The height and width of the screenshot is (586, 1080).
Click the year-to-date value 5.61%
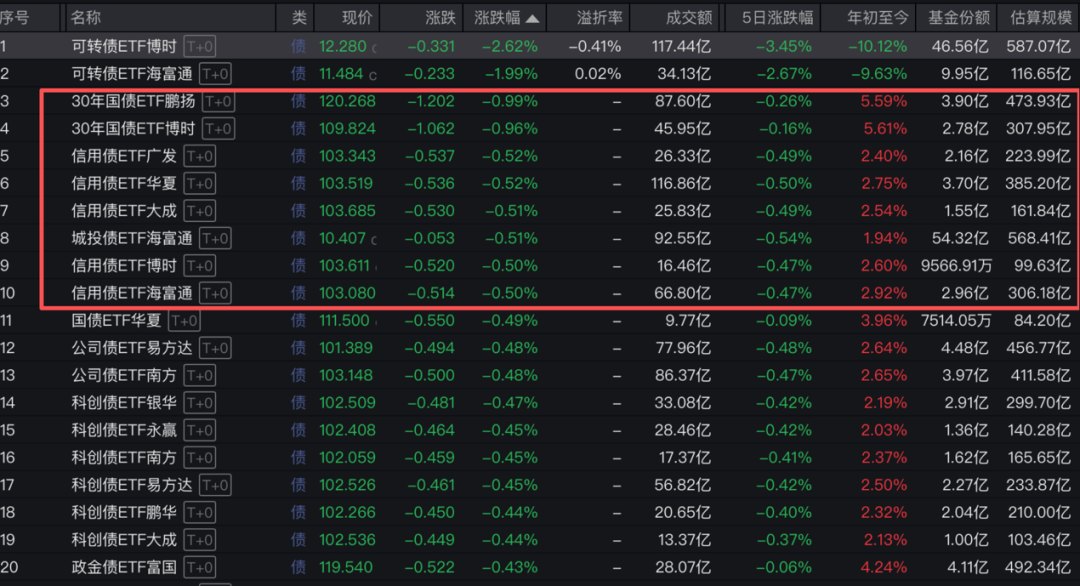885,129
